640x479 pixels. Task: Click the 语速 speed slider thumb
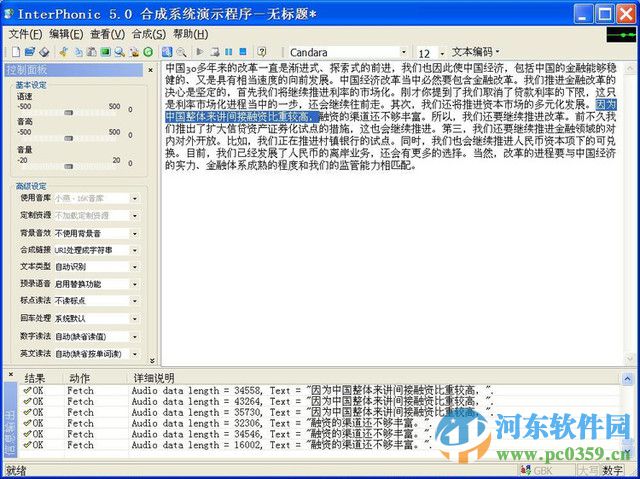coord(69,113)
